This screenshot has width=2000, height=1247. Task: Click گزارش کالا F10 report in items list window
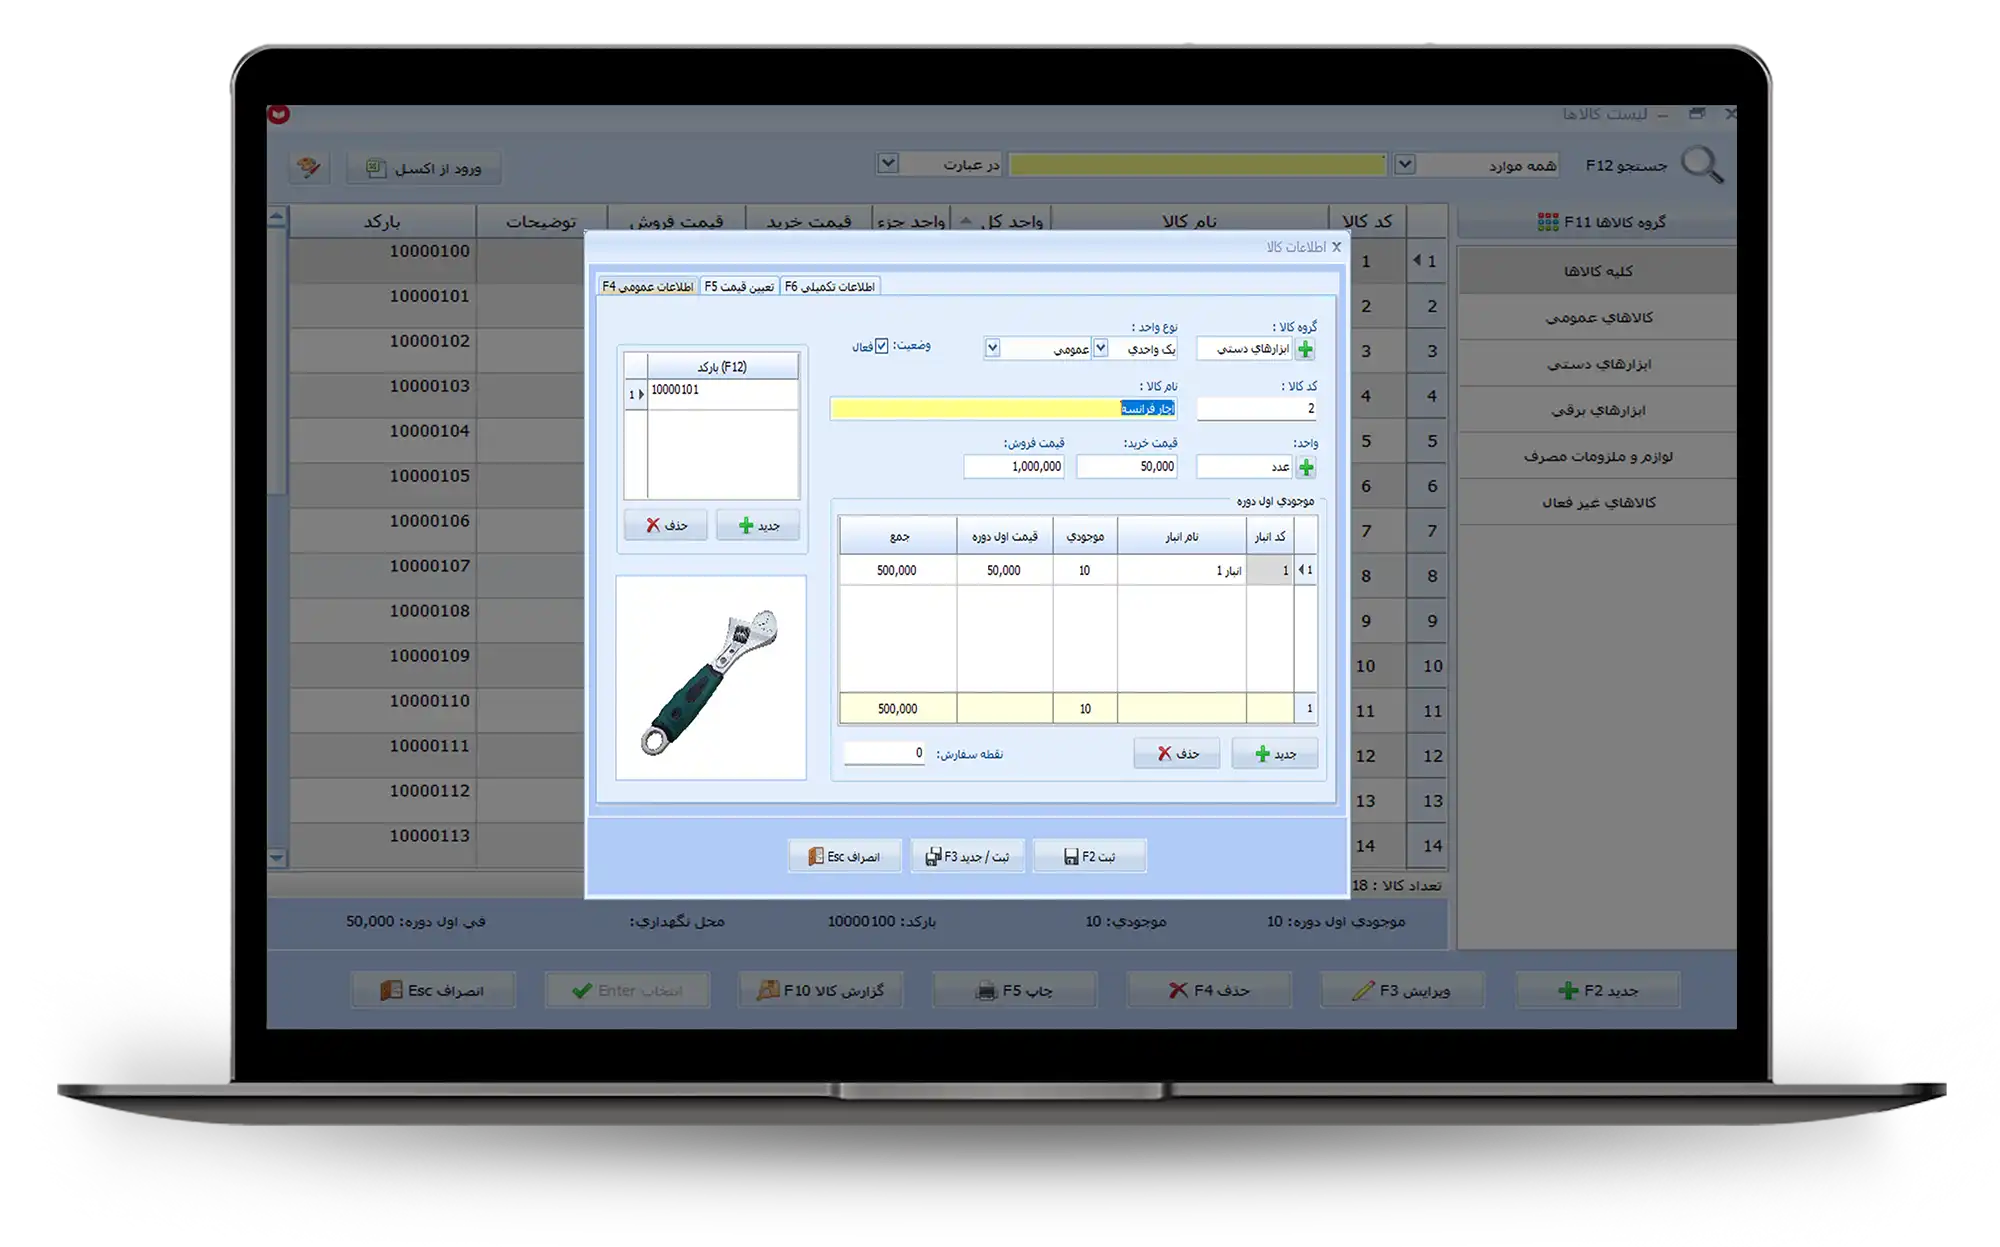tap(821, 990)
